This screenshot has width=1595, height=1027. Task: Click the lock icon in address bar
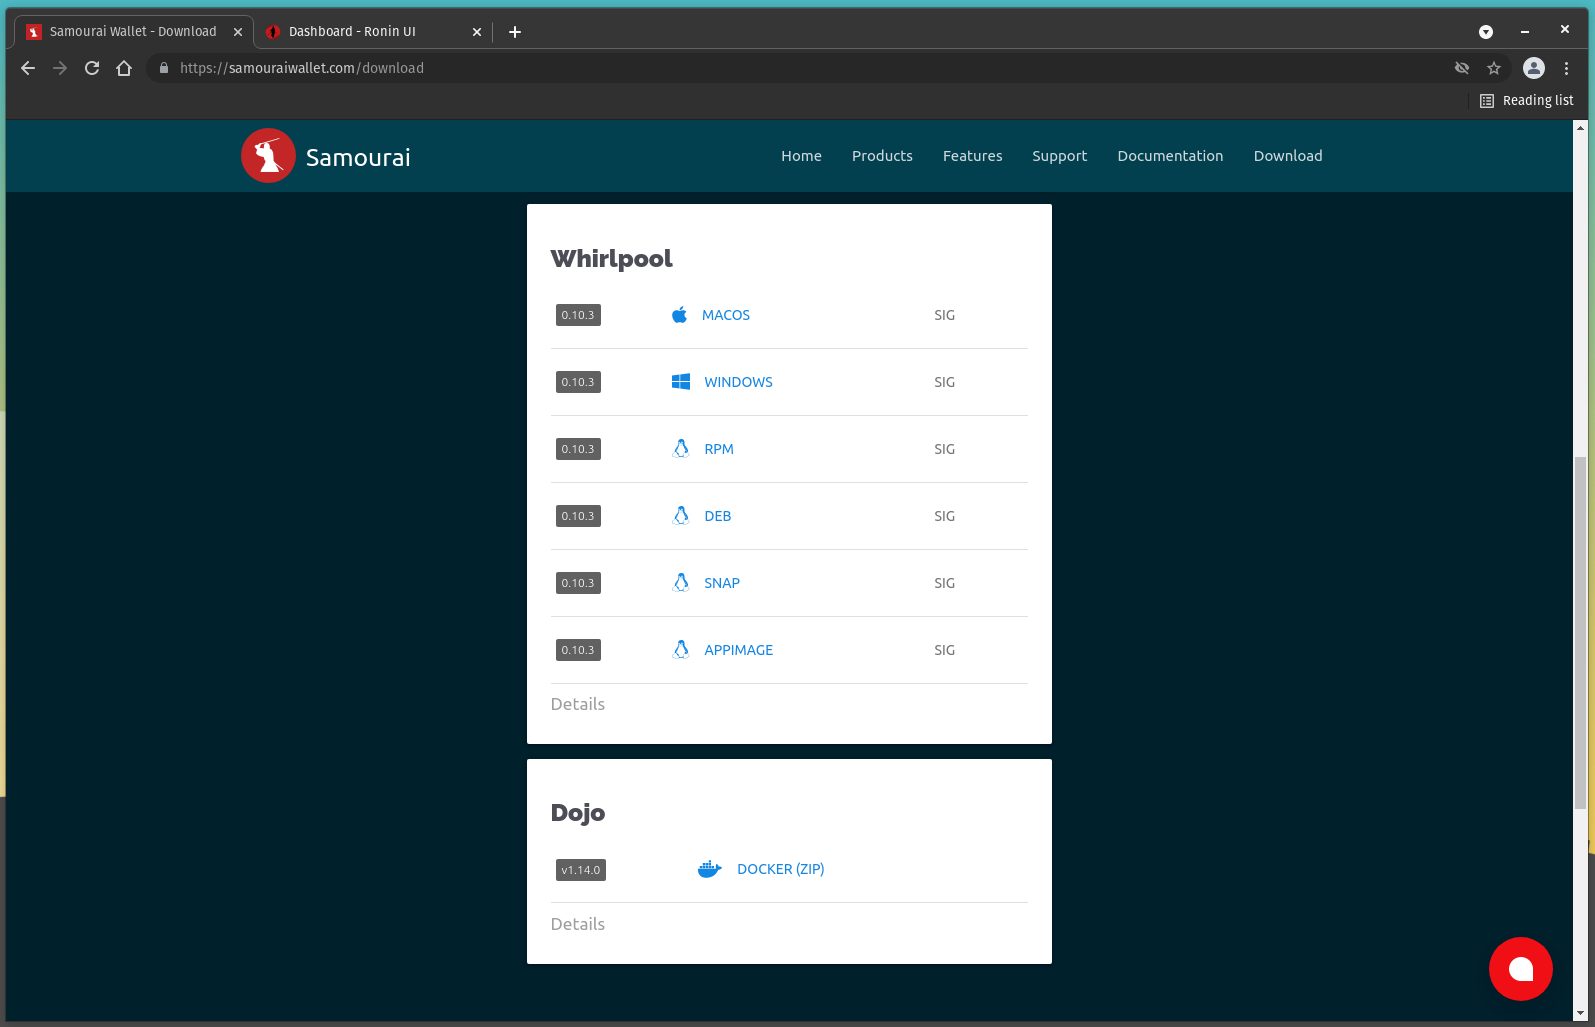tap(164, 68)
